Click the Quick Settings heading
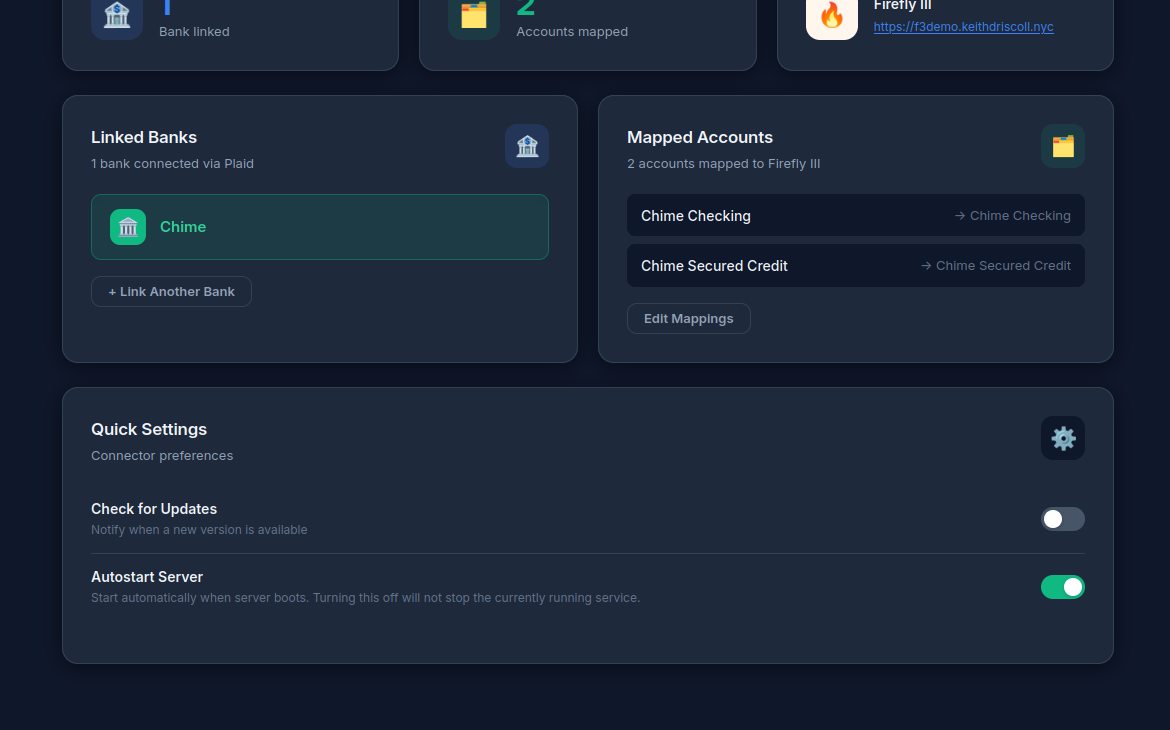 pos(149,429)
